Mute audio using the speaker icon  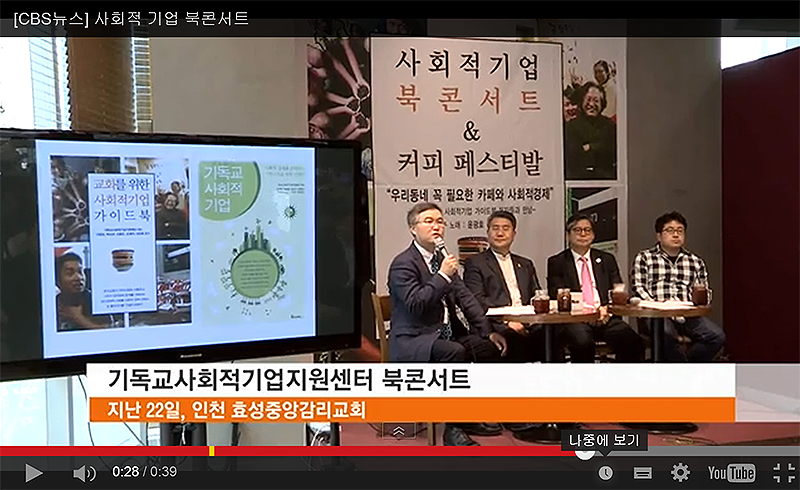(84, 473)
